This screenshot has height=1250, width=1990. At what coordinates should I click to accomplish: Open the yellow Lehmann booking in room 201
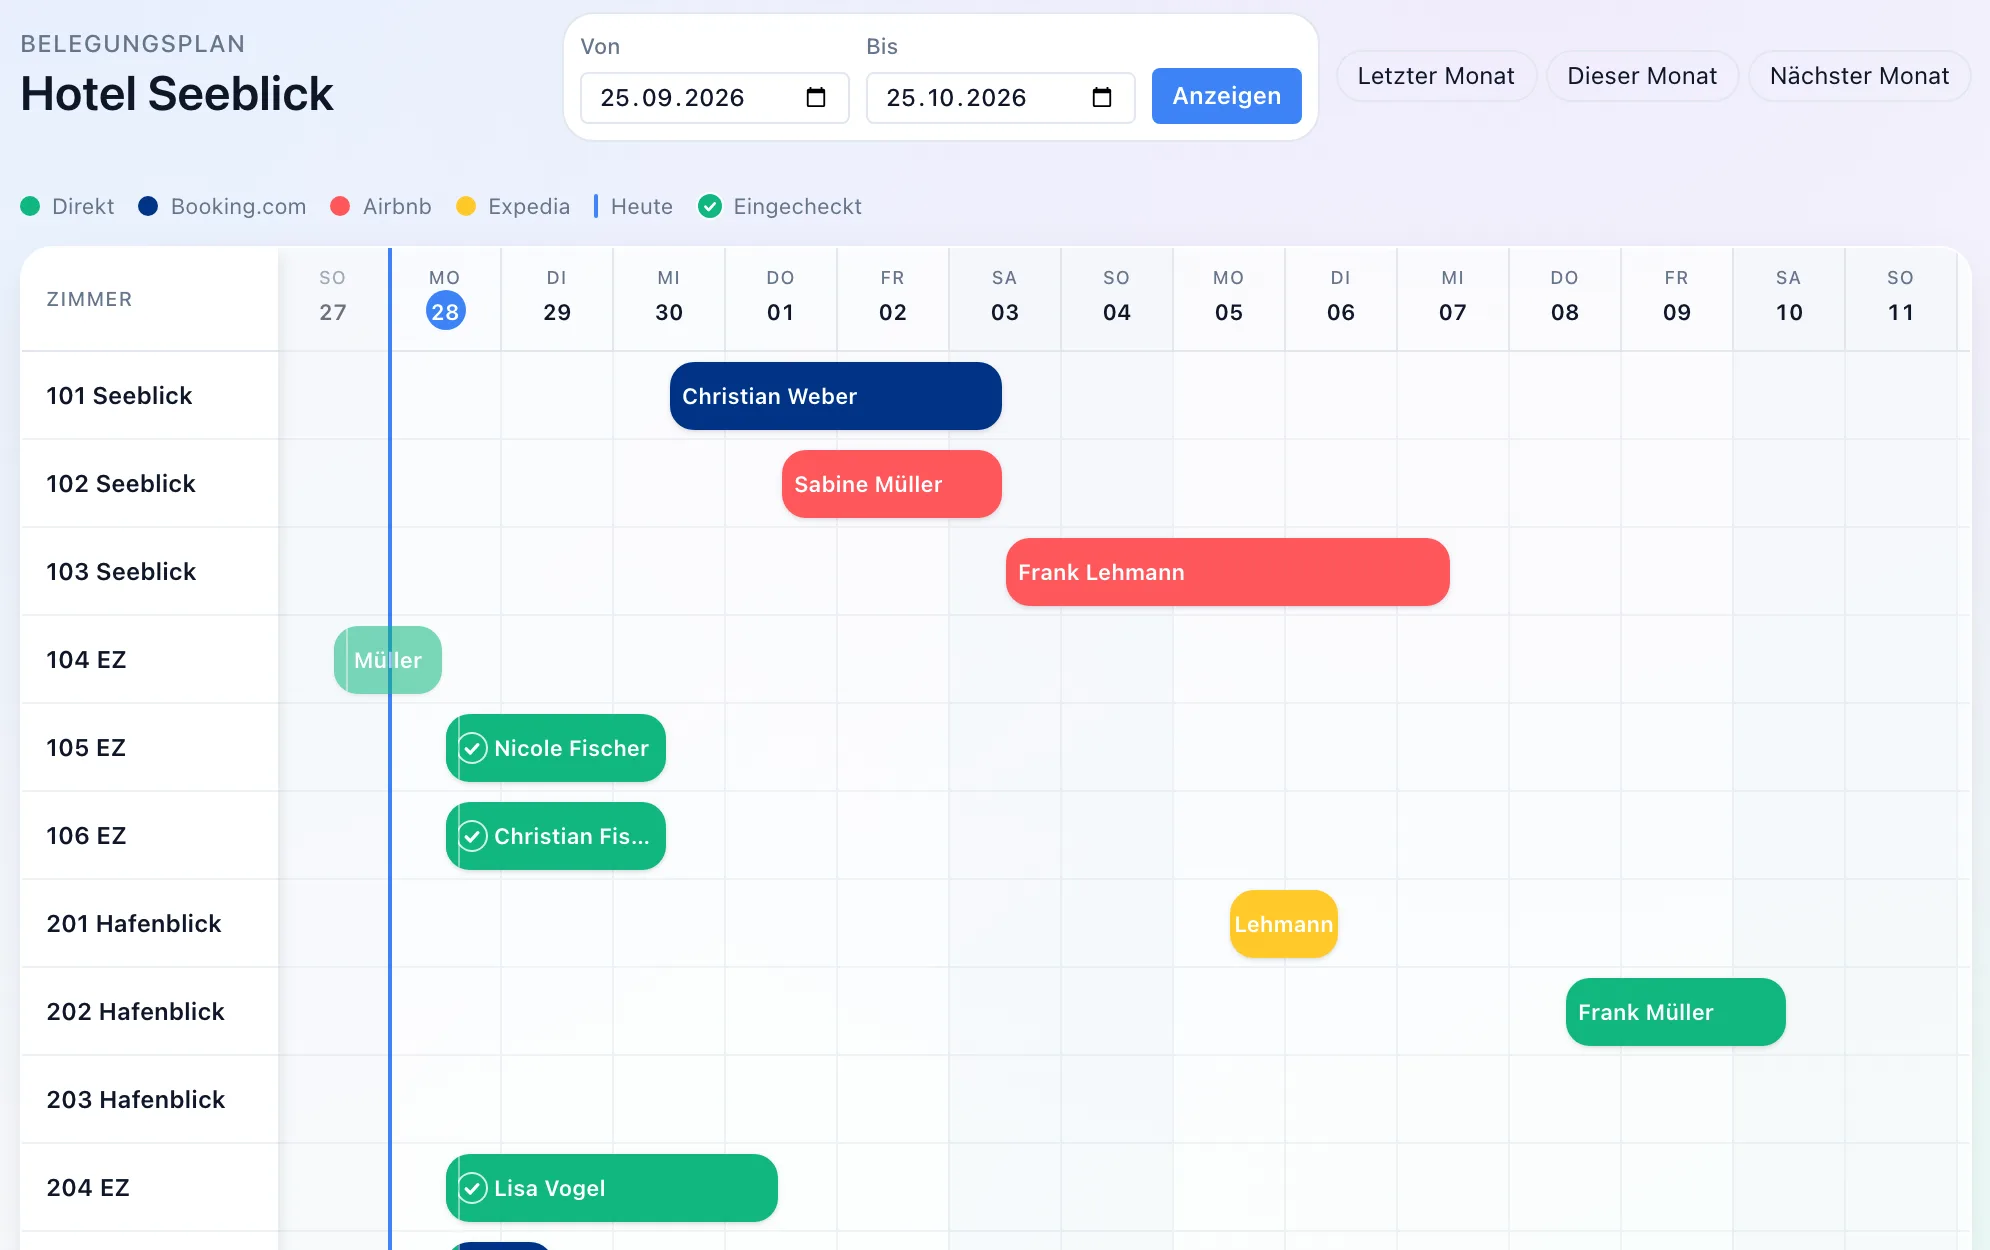pyautogui.click(x=1283, y=924)
